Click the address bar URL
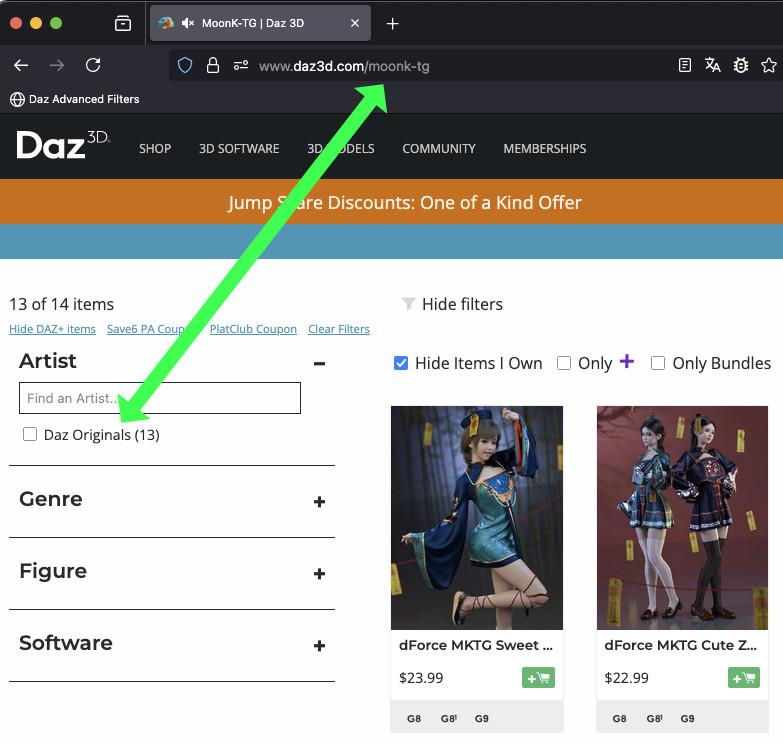Viewport: 783px width, 743px height. pyautogui.click(x=344, y=66)
